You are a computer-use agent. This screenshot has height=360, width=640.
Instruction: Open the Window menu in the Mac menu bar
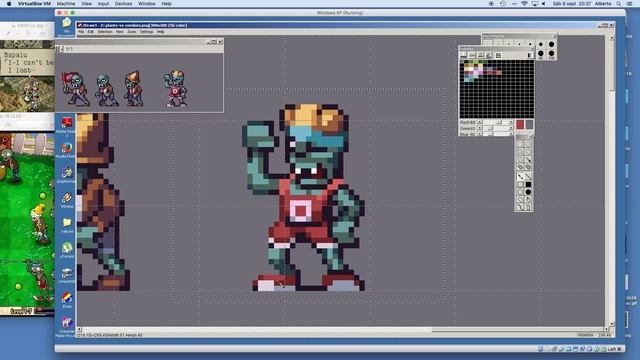[147, 4]
